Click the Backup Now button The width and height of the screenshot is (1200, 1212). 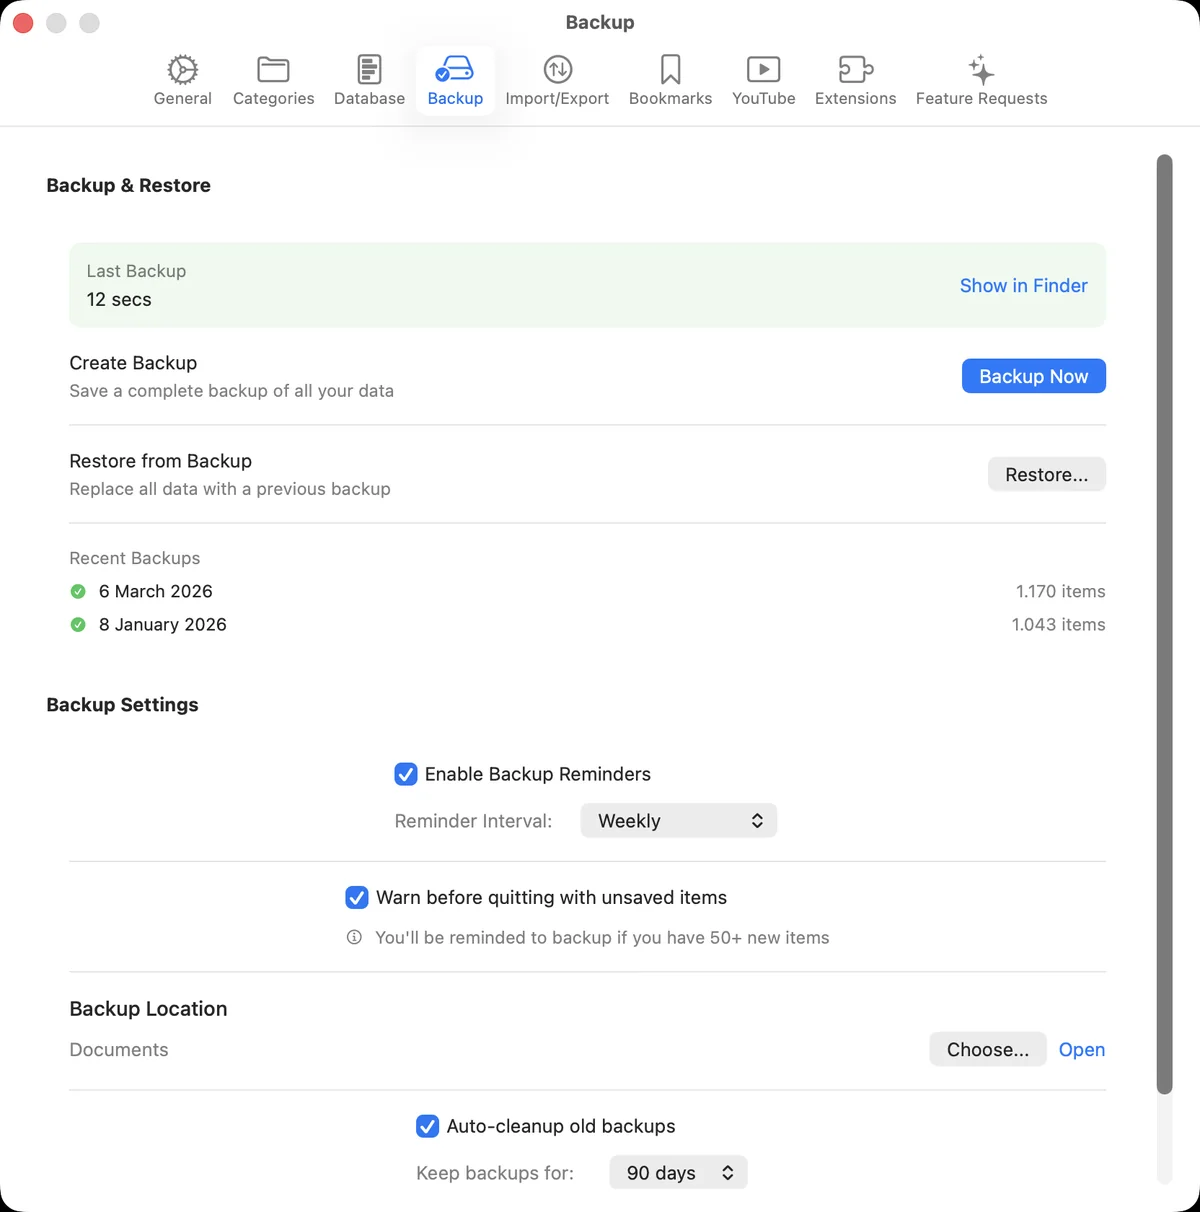(1034, 376)
